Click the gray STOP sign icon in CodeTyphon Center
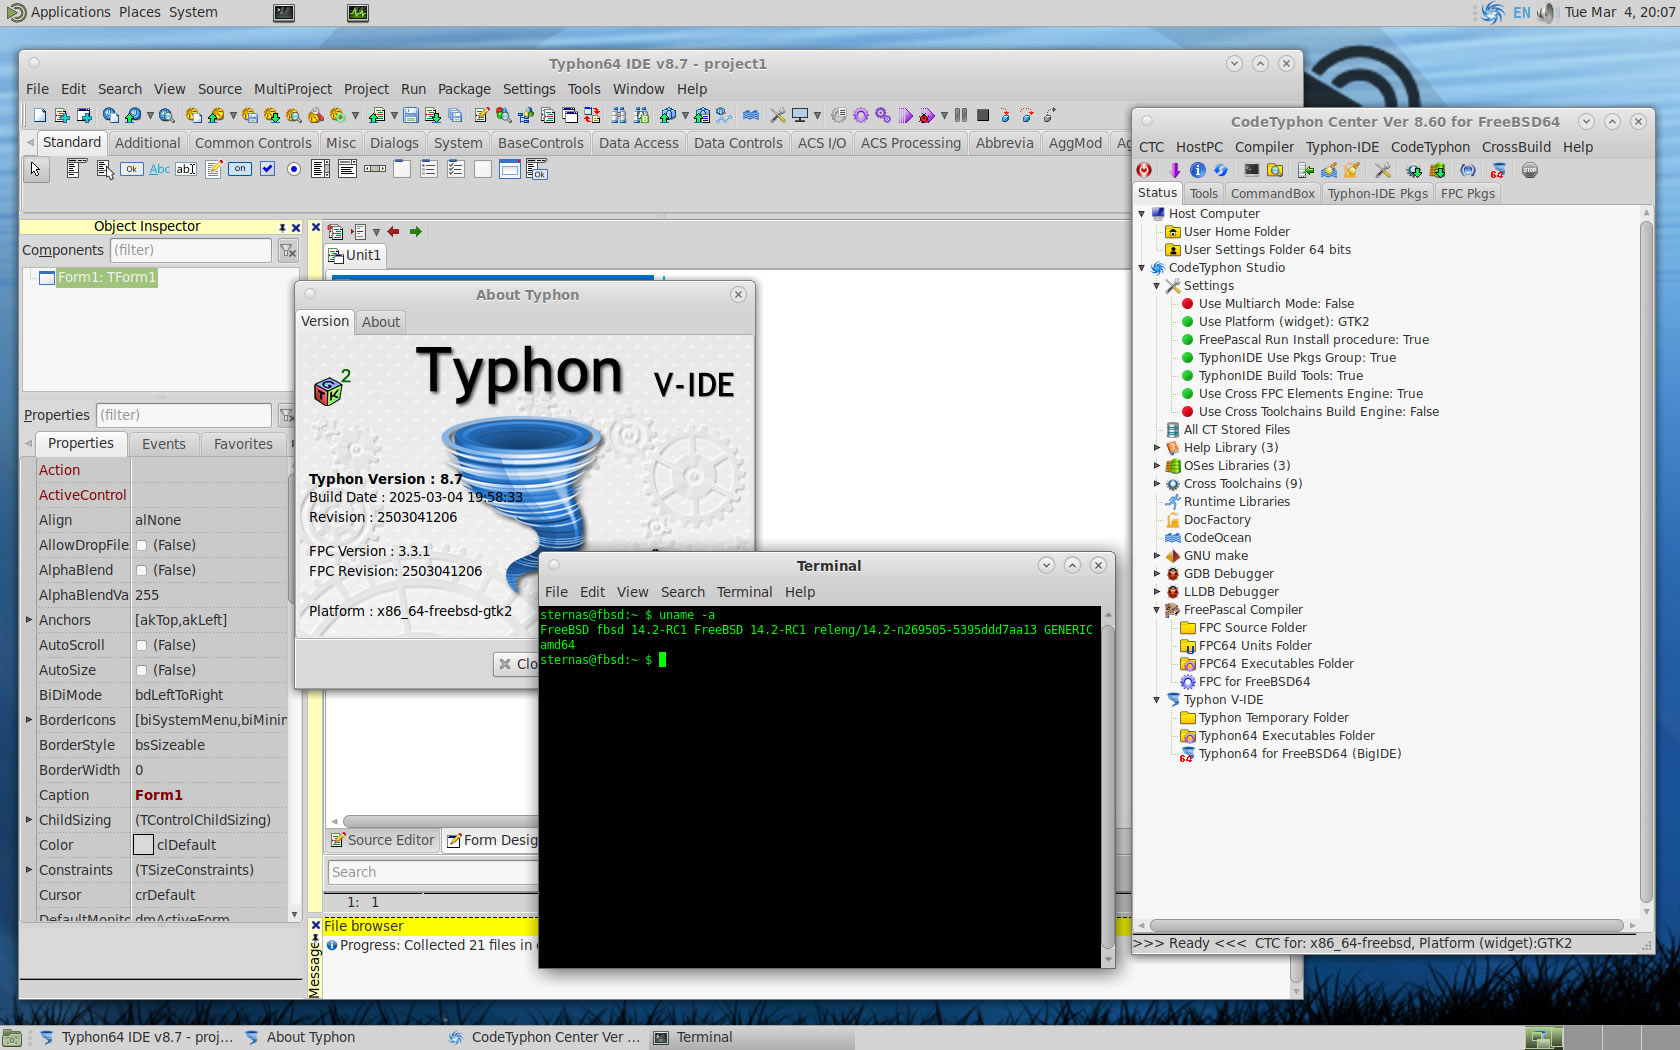 pos(1530,170)
